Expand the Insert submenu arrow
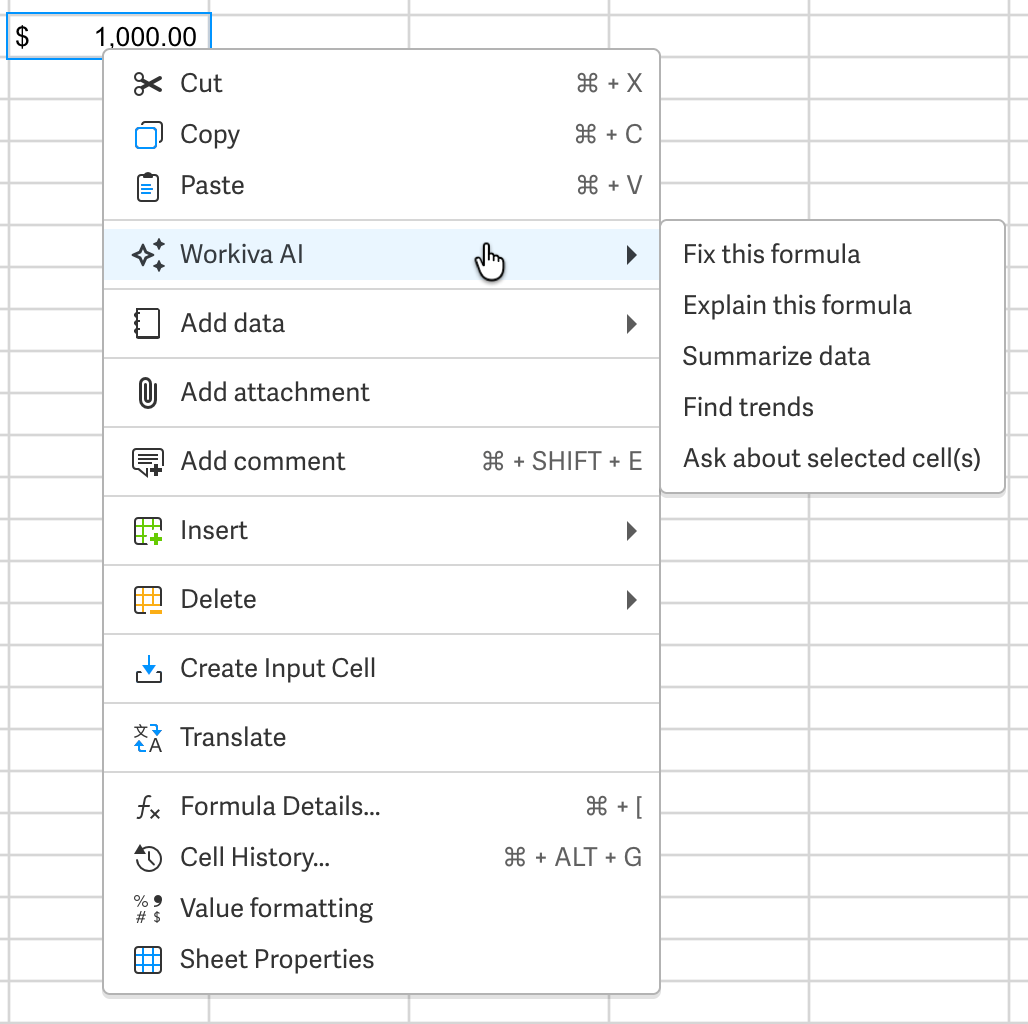This screenshot has width=1028, height=1024. pyautogui.click(x=631, y=531)
